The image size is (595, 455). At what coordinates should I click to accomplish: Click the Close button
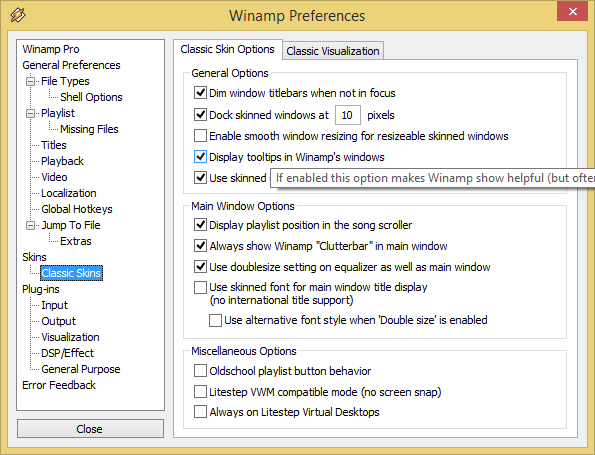(x=90, y=428)
